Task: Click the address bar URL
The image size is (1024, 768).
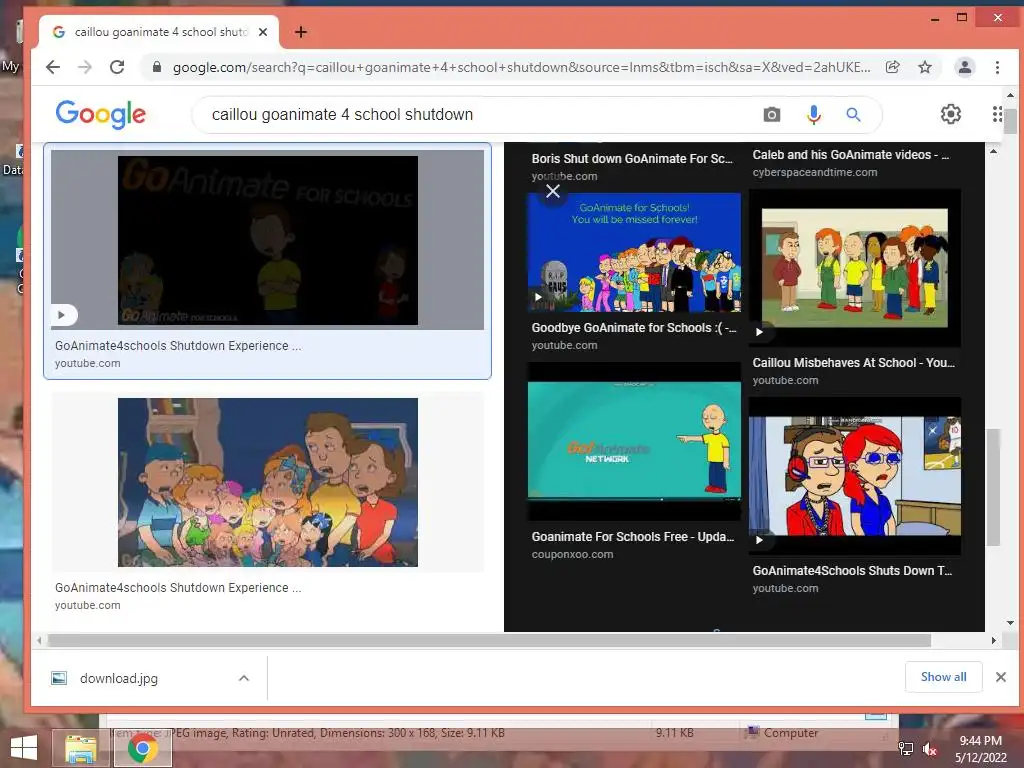Action: (x=521, y=67)
